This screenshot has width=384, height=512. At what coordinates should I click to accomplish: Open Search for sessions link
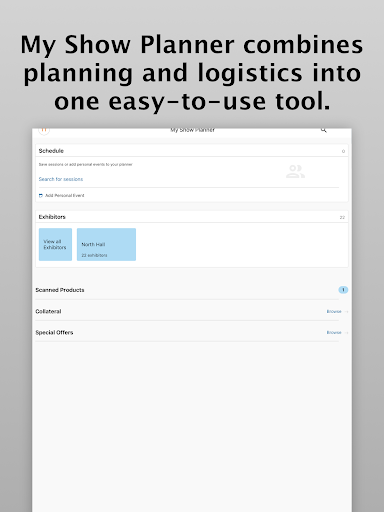(61, 179)
